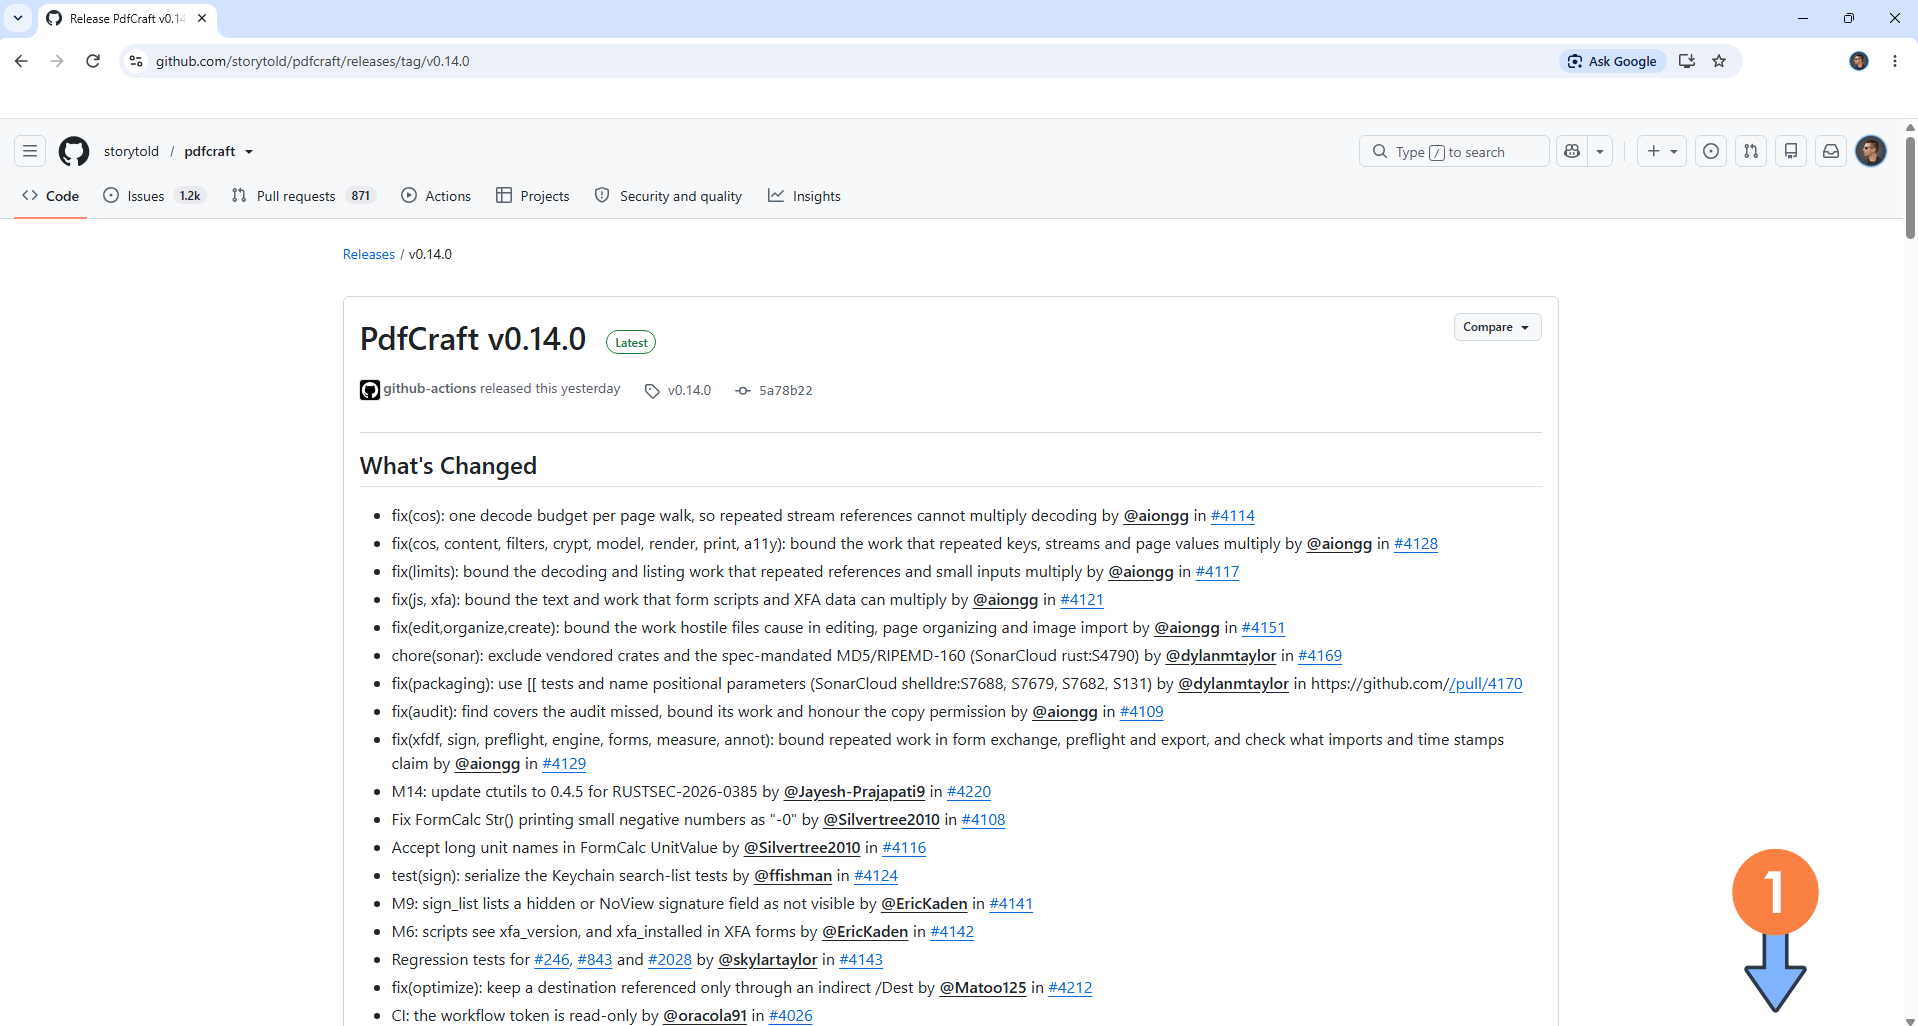Open pull request #4117

coord(1217,572)
